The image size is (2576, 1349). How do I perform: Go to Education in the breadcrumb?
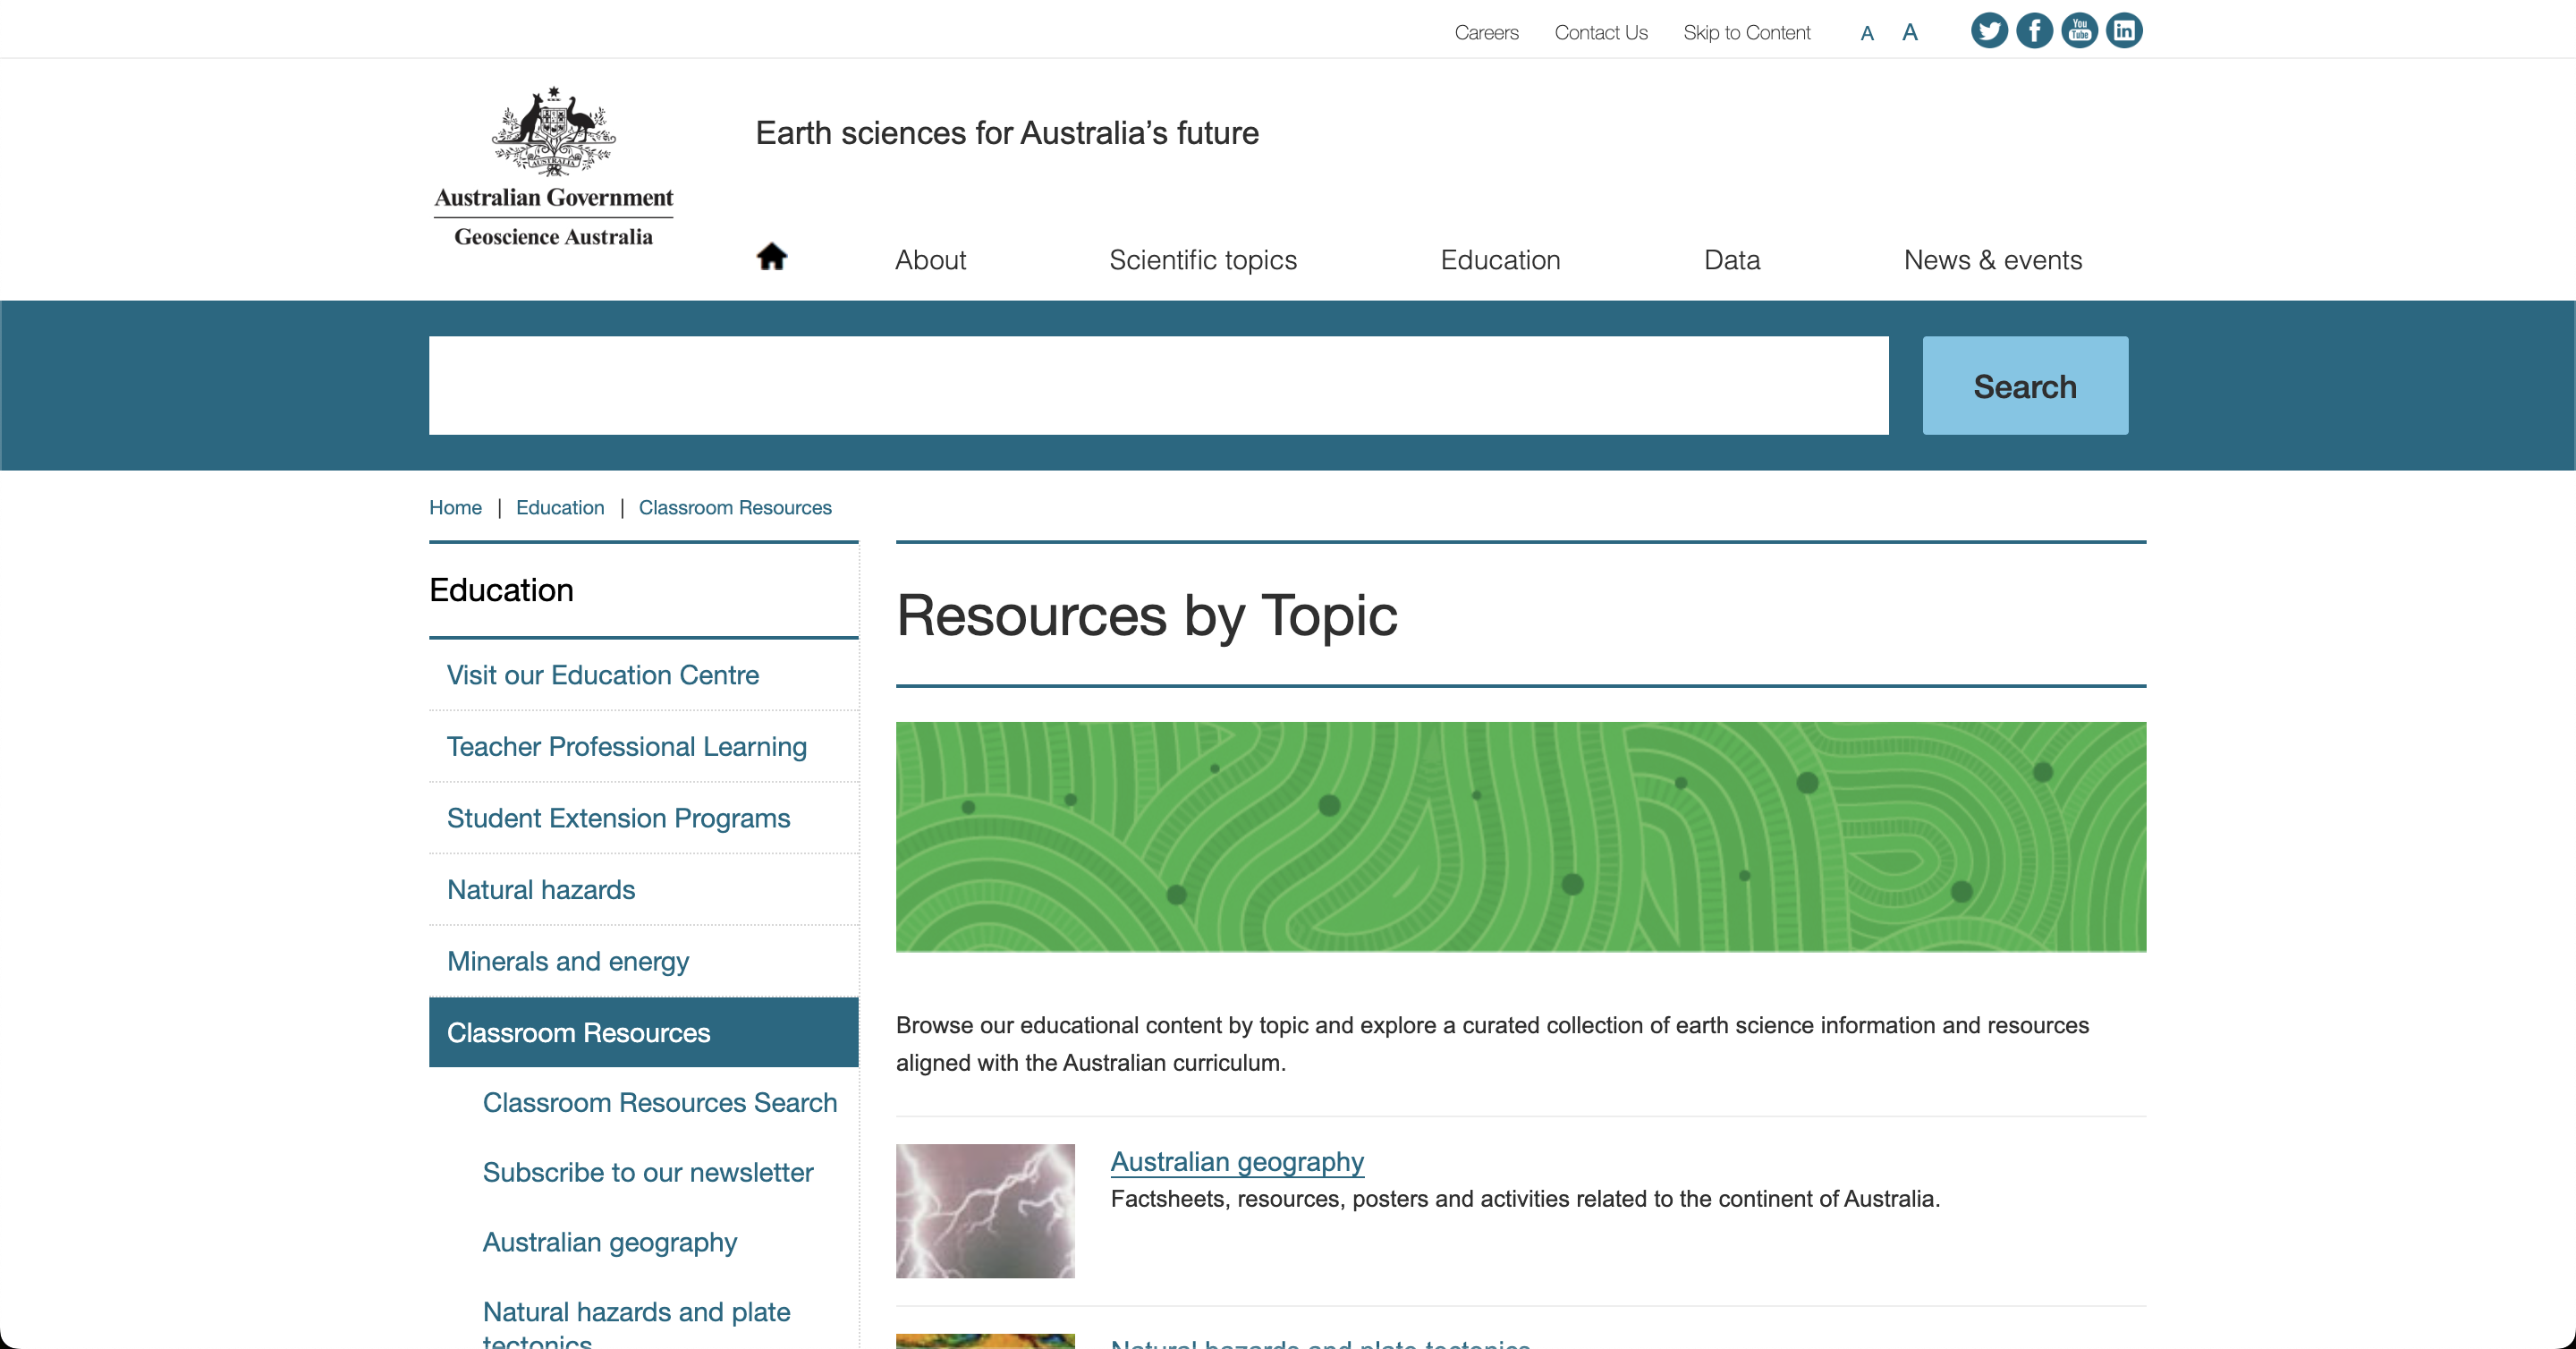pos(560,508)
